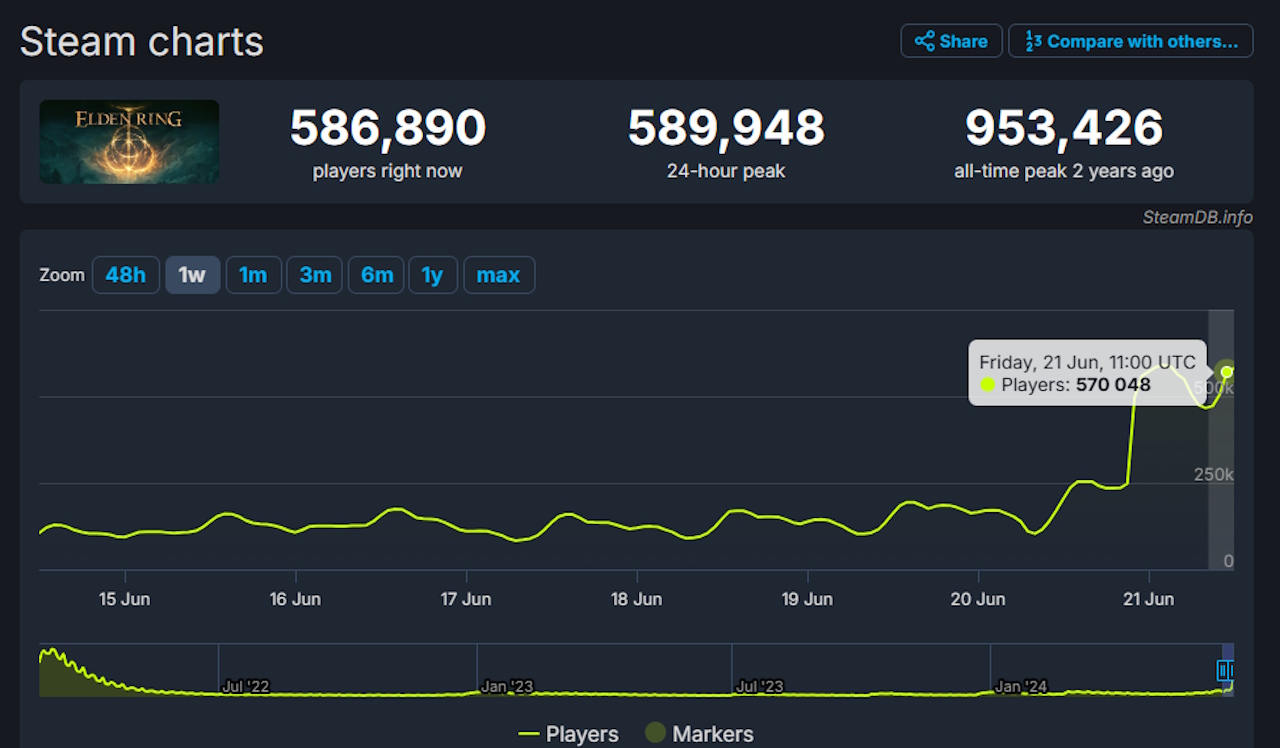Switch chart zoom to 1m
The image size is (1280, 748).
(x=253, y=275)
